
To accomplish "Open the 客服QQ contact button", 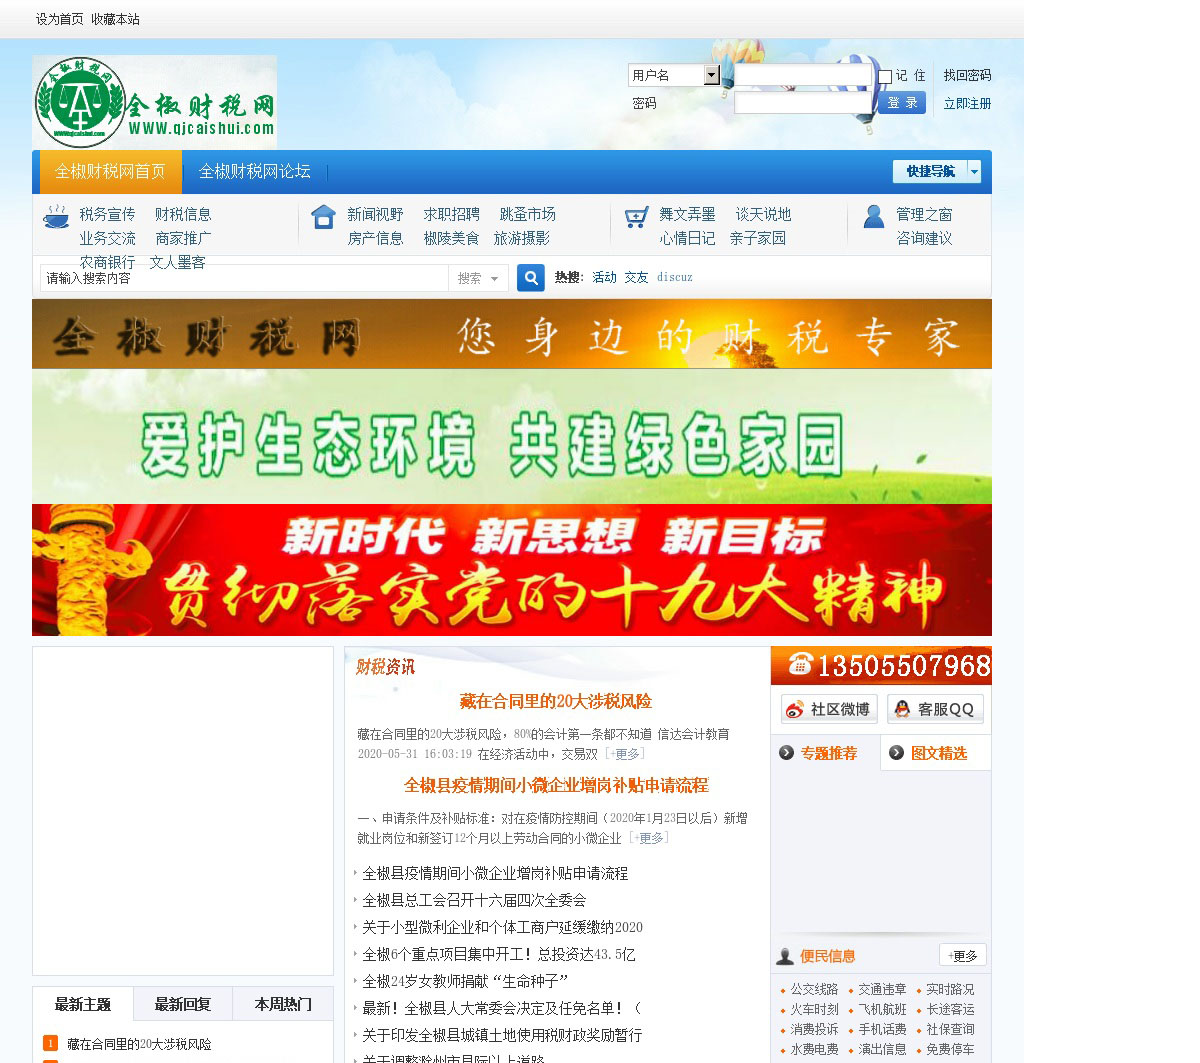I will (x=935, y=709).
